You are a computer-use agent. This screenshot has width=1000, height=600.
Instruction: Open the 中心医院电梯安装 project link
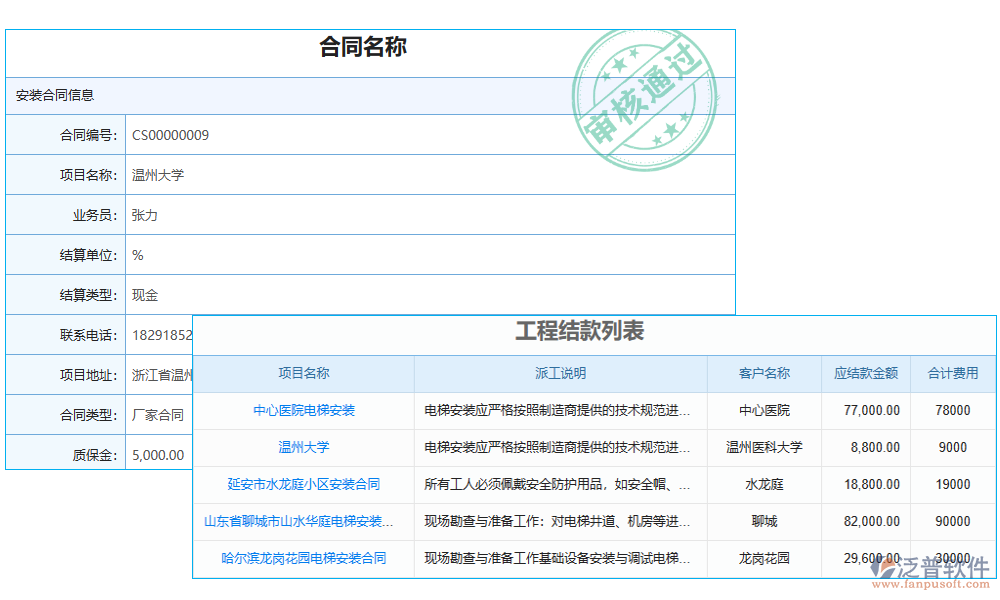click(303, 410)
